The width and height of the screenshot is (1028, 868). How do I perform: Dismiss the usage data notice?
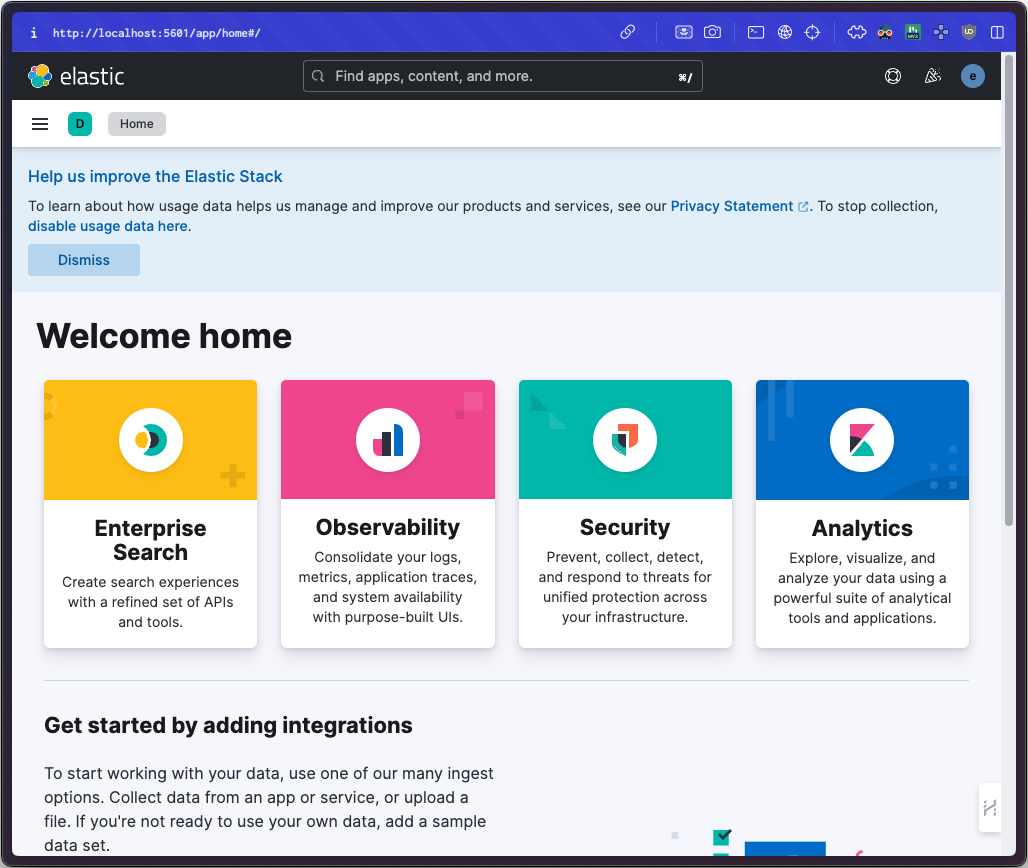(x=84, y=260)
